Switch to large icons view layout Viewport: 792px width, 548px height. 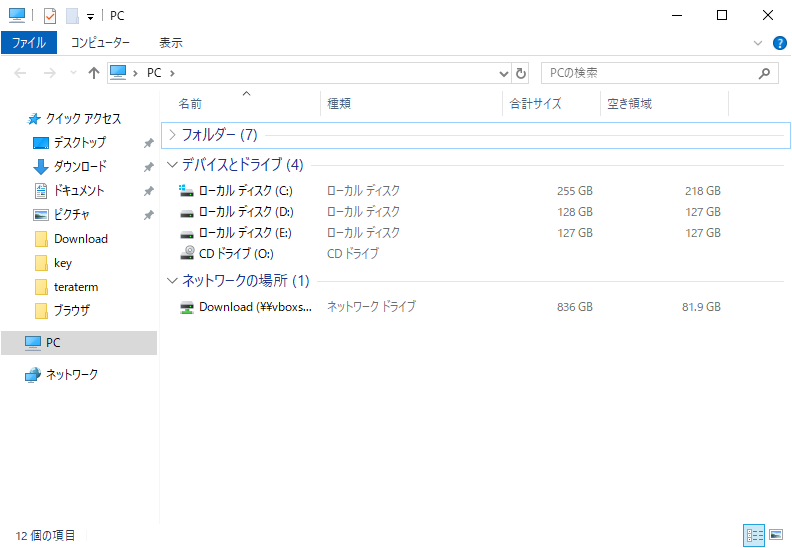click(776, 535)
